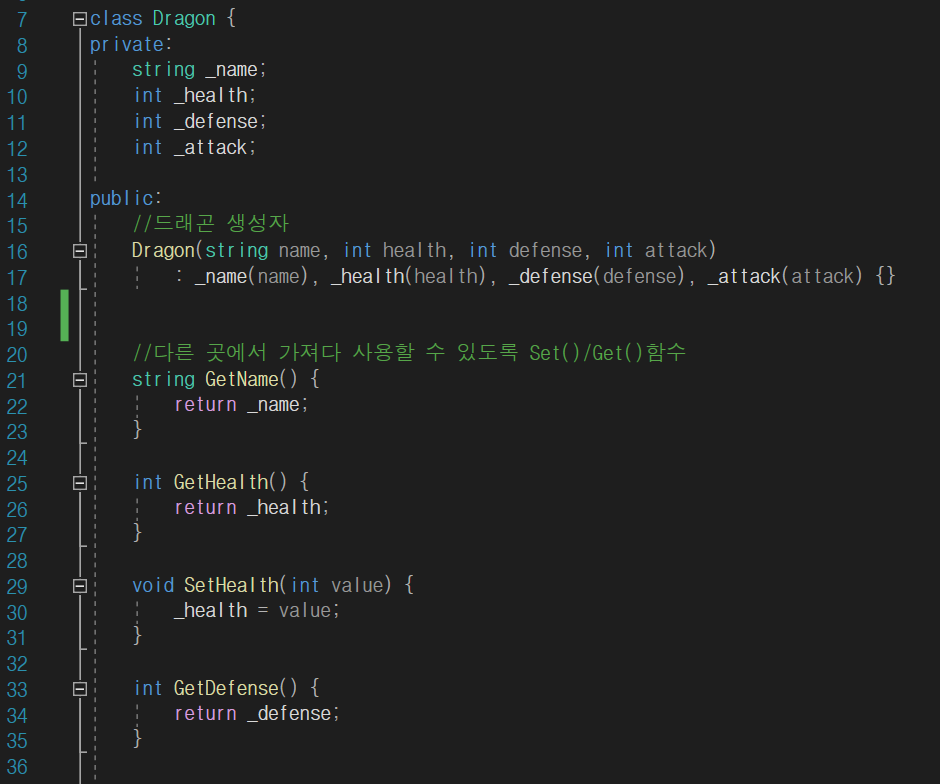
Task: Click '_name(name)' in the initializer list
Action: pyautogui.click(x=251, y=276)
